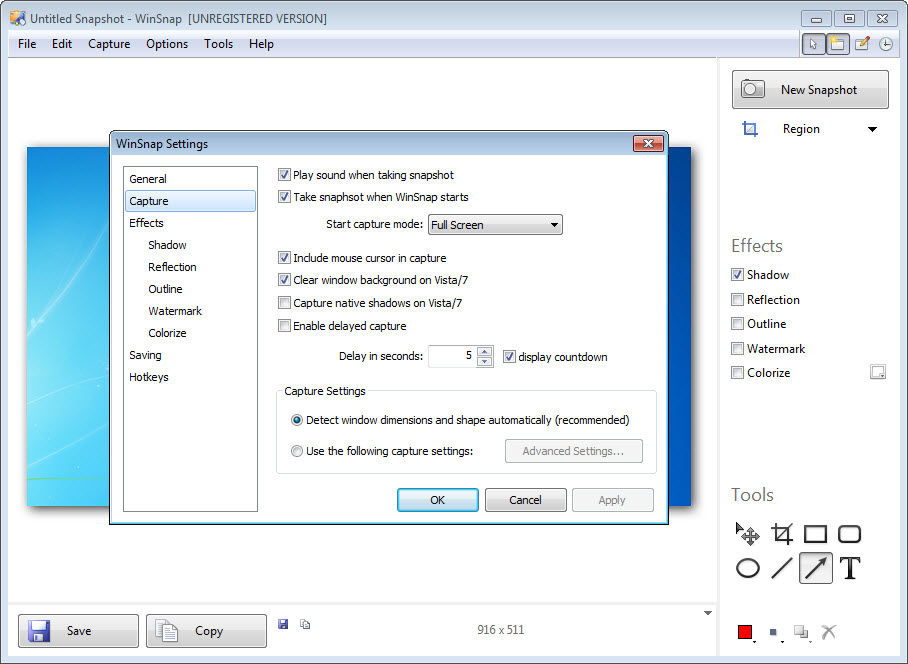Open the Help menu
908x664 pixels.
(261, 44)
